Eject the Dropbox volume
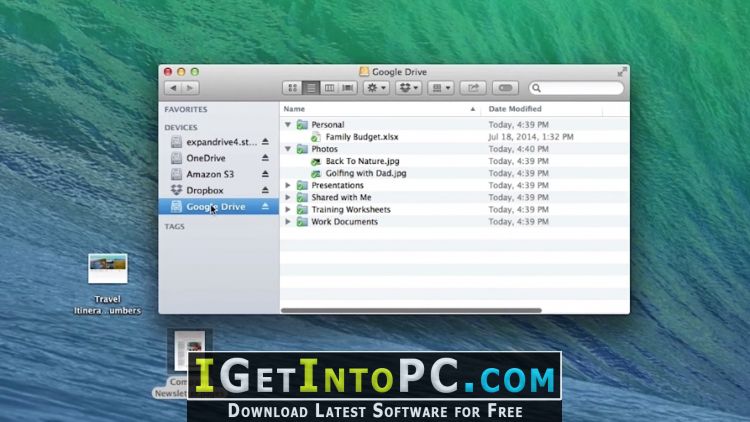The image size is (750, 422). click(x=265, y=190)
